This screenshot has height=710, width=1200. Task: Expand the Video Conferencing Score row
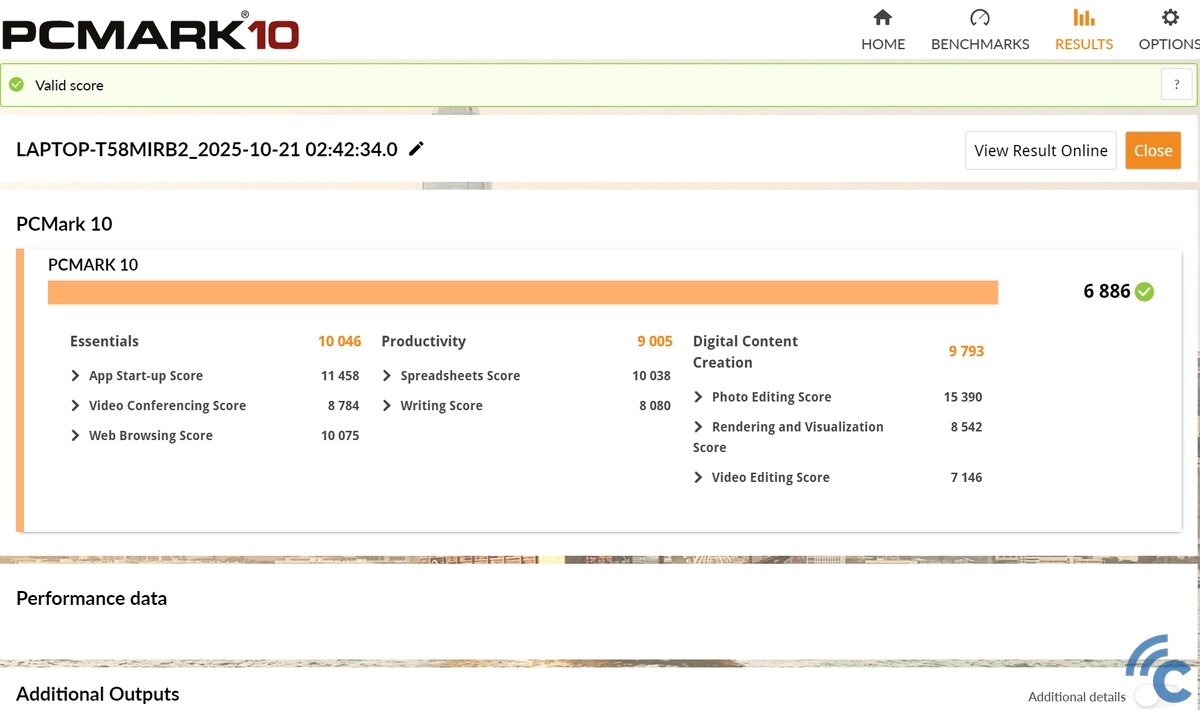tap(76, 406)
